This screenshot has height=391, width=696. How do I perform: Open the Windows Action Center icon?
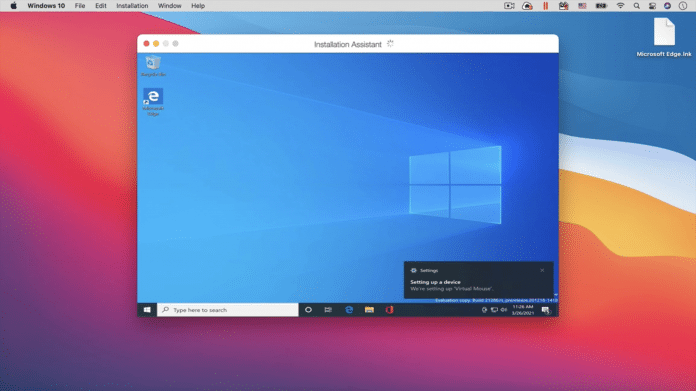(546, 310)
